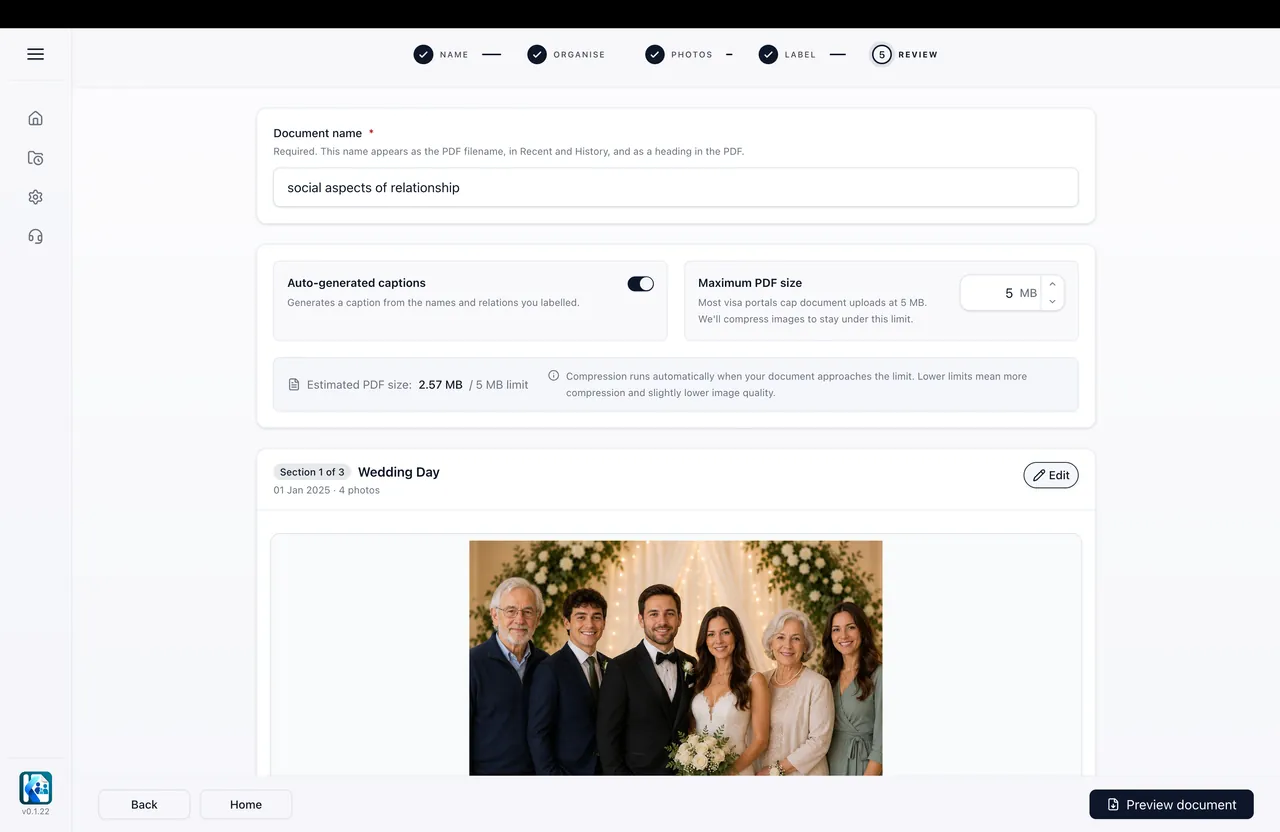Open the hamburger menu icon
The height and width of the screenshot is (832, 1280).
pyautogui.click(x=35, y=54)
